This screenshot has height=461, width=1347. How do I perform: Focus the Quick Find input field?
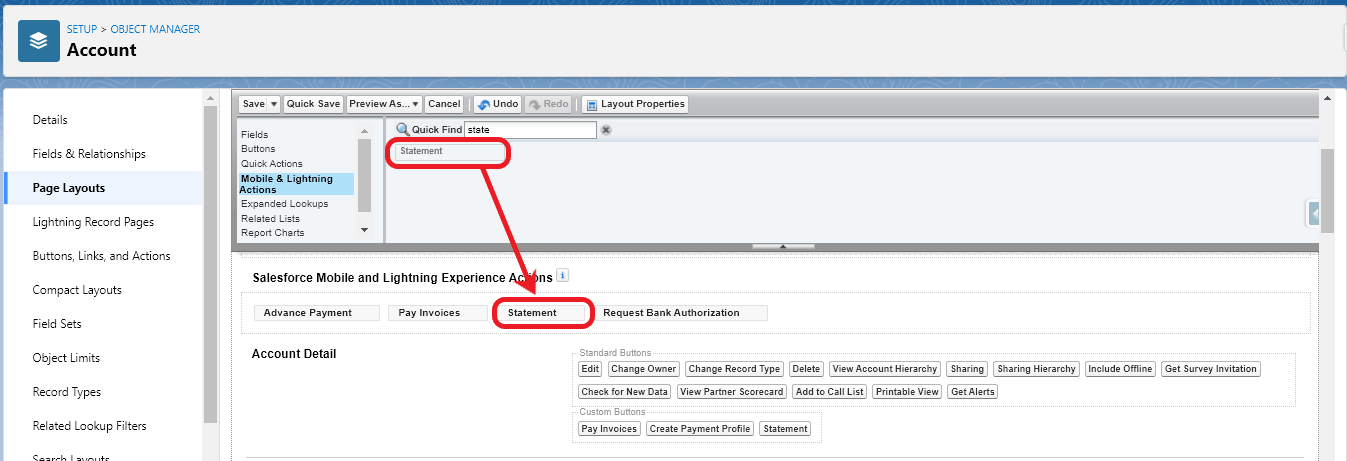click(x=530, y=130)
